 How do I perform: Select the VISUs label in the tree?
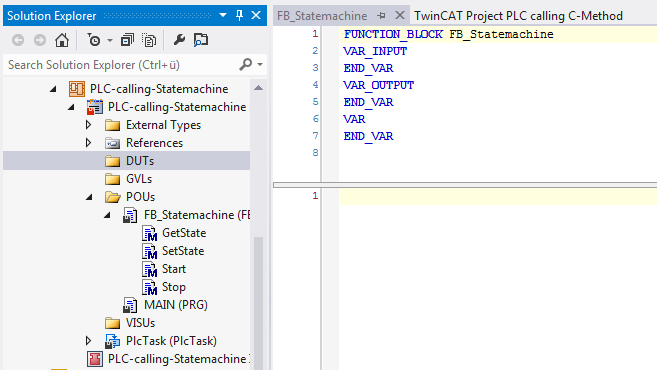tap(140, 323)
